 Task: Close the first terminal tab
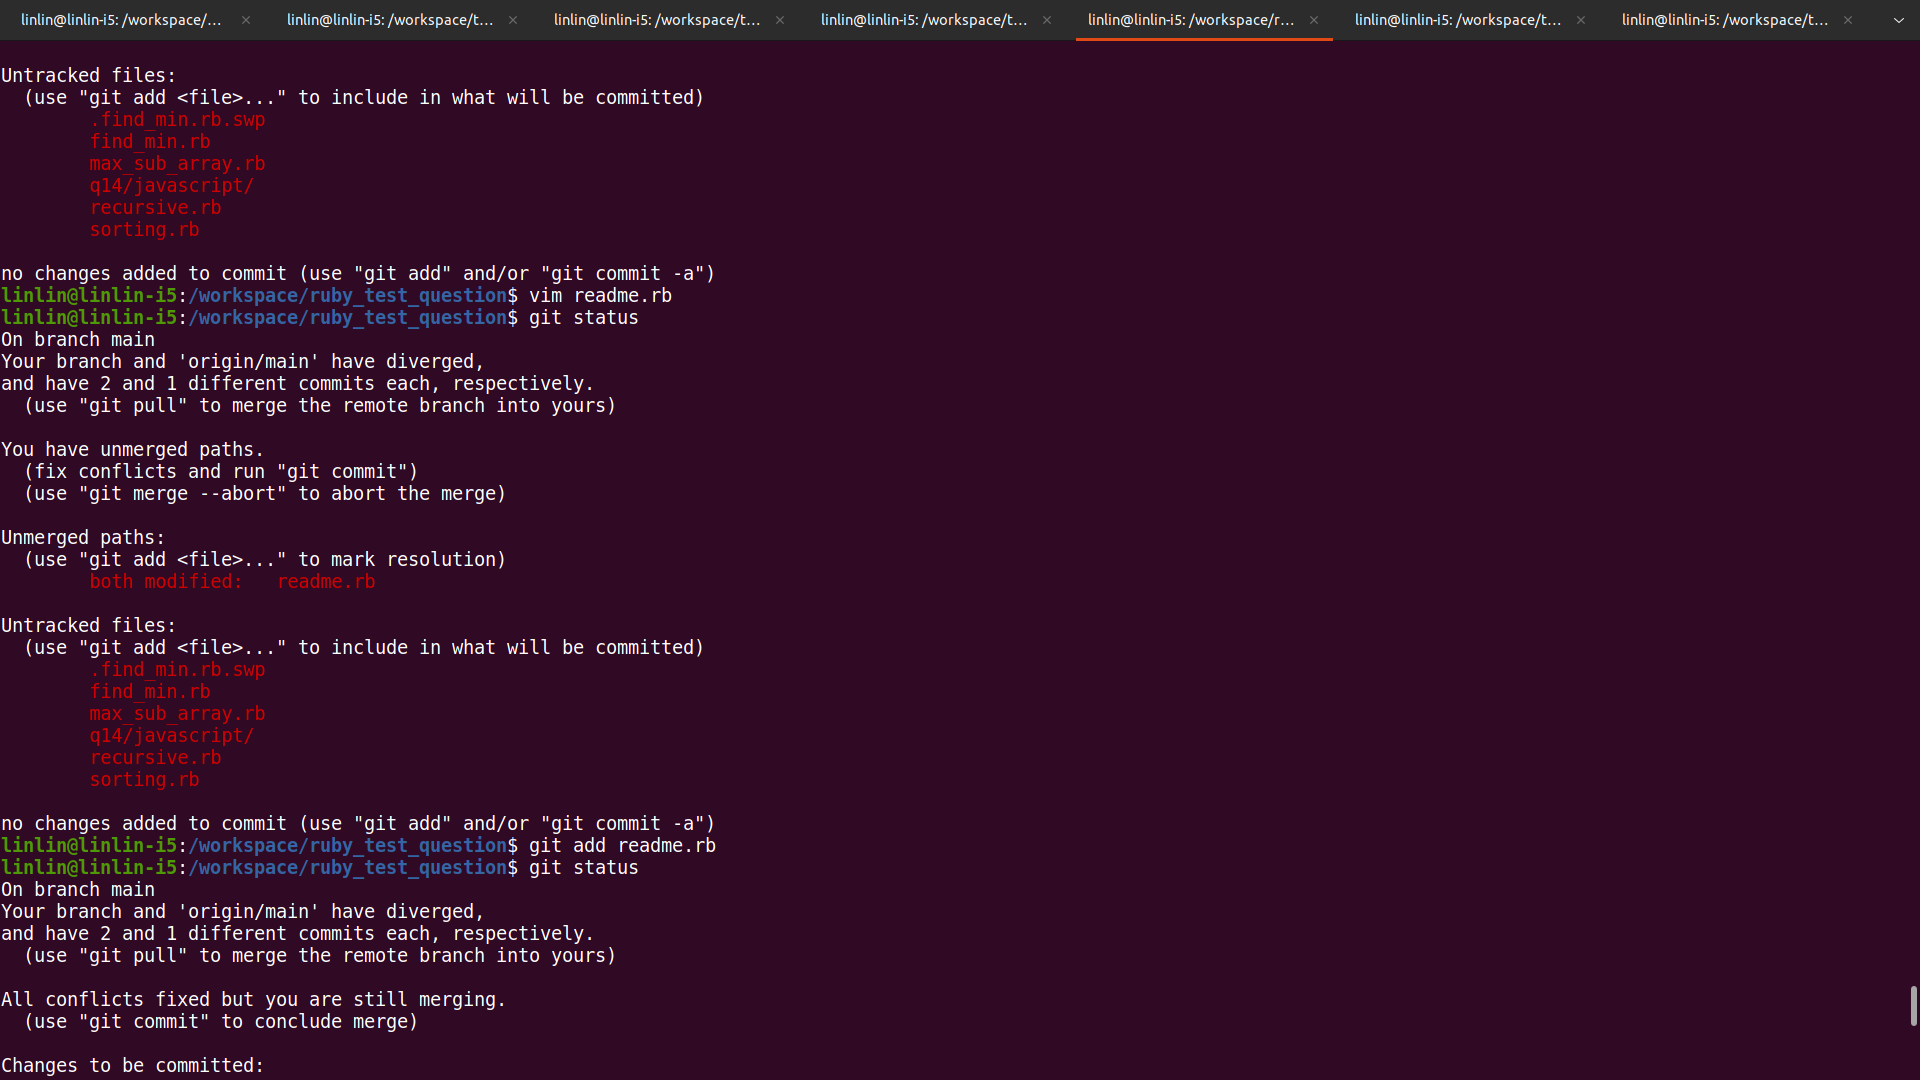pos(246,20)
